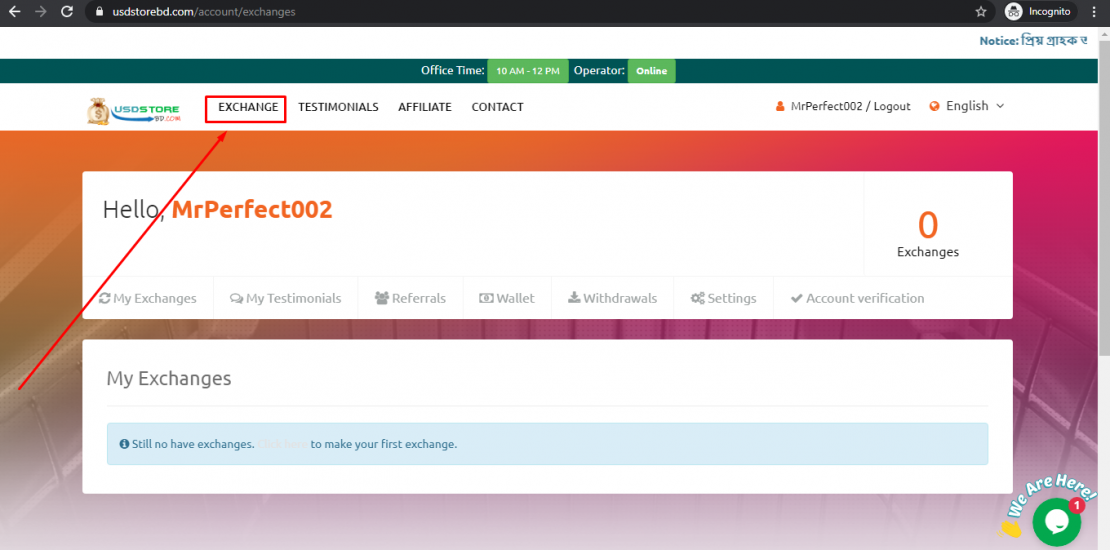Image resolution: width=1110 pixels, height=550 pixels.
Task: Click the MrPerfect002 / Logout link
Action: (850, 106)
